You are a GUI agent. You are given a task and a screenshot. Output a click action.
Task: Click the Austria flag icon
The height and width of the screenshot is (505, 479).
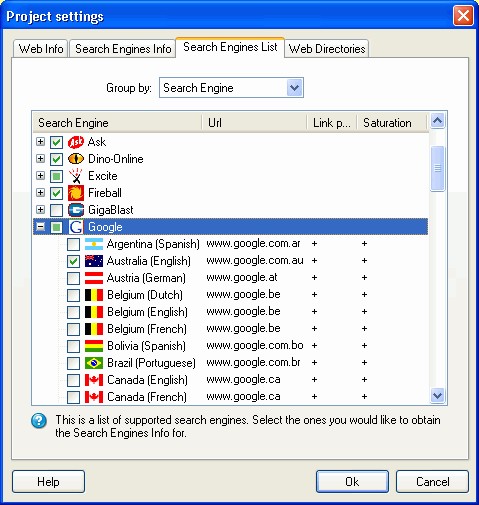click(94, 278)
